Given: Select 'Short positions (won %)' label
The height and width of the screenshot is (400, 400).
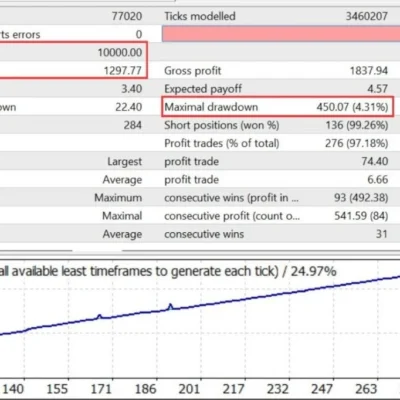Looking at the screenshot, I should tap(222, 125).
